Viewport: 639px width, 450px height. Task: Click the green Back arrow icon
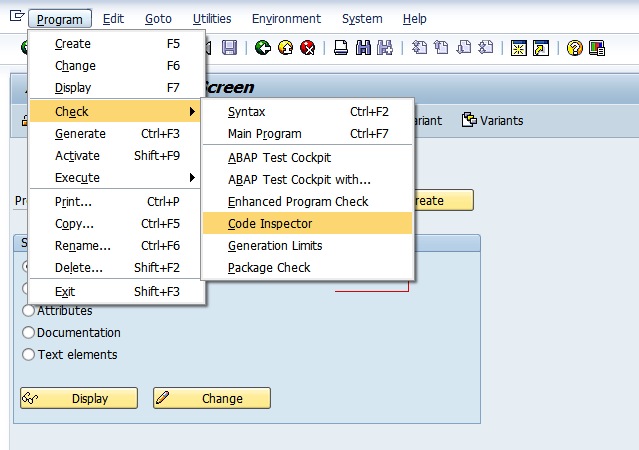(x=263, y=48)
